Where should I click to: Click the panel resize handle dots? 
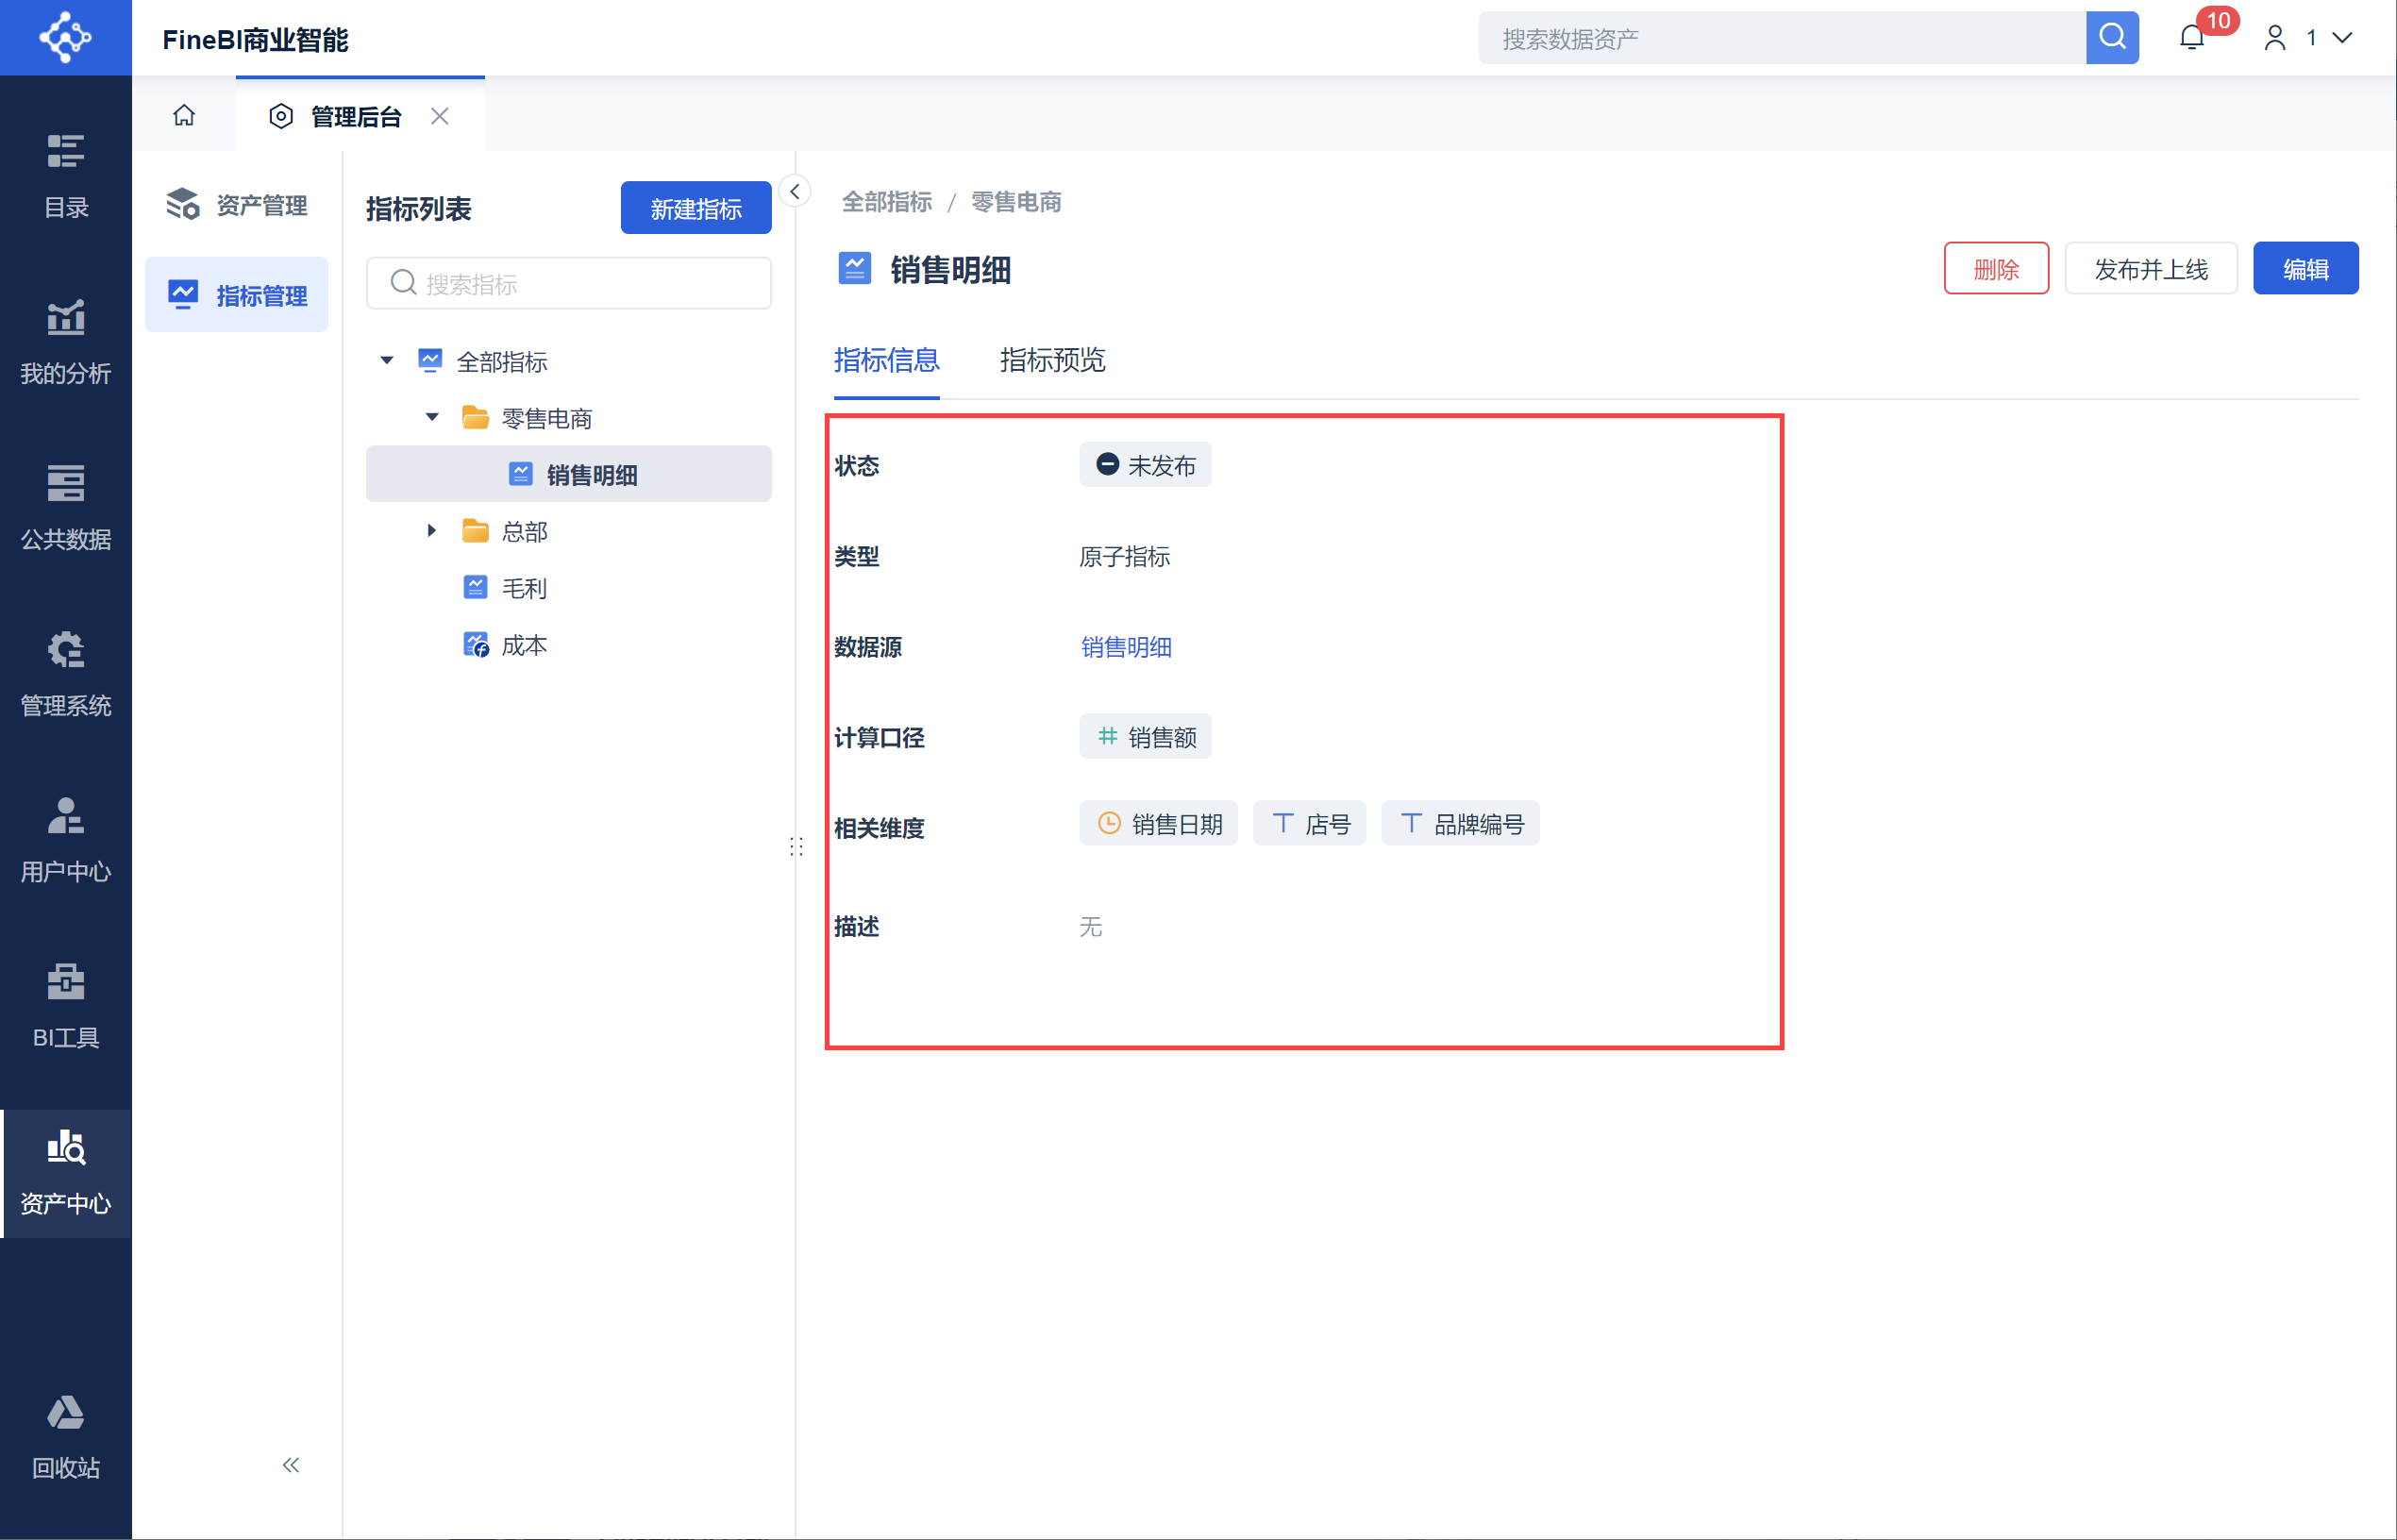tap(796, 847)
